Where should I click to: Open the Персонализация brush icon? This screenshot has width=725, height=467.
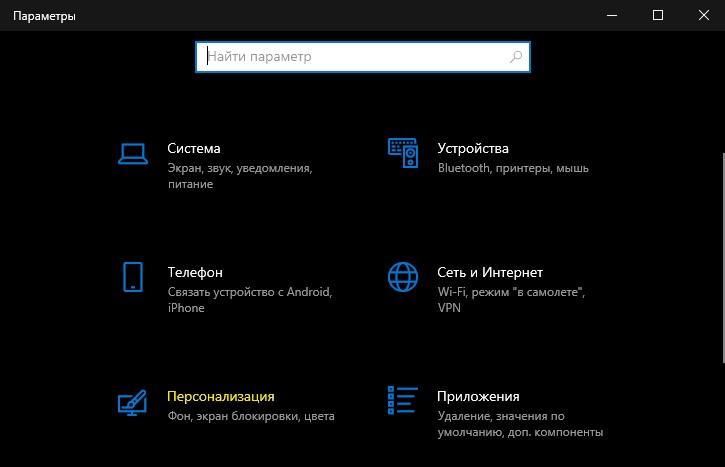132,402
